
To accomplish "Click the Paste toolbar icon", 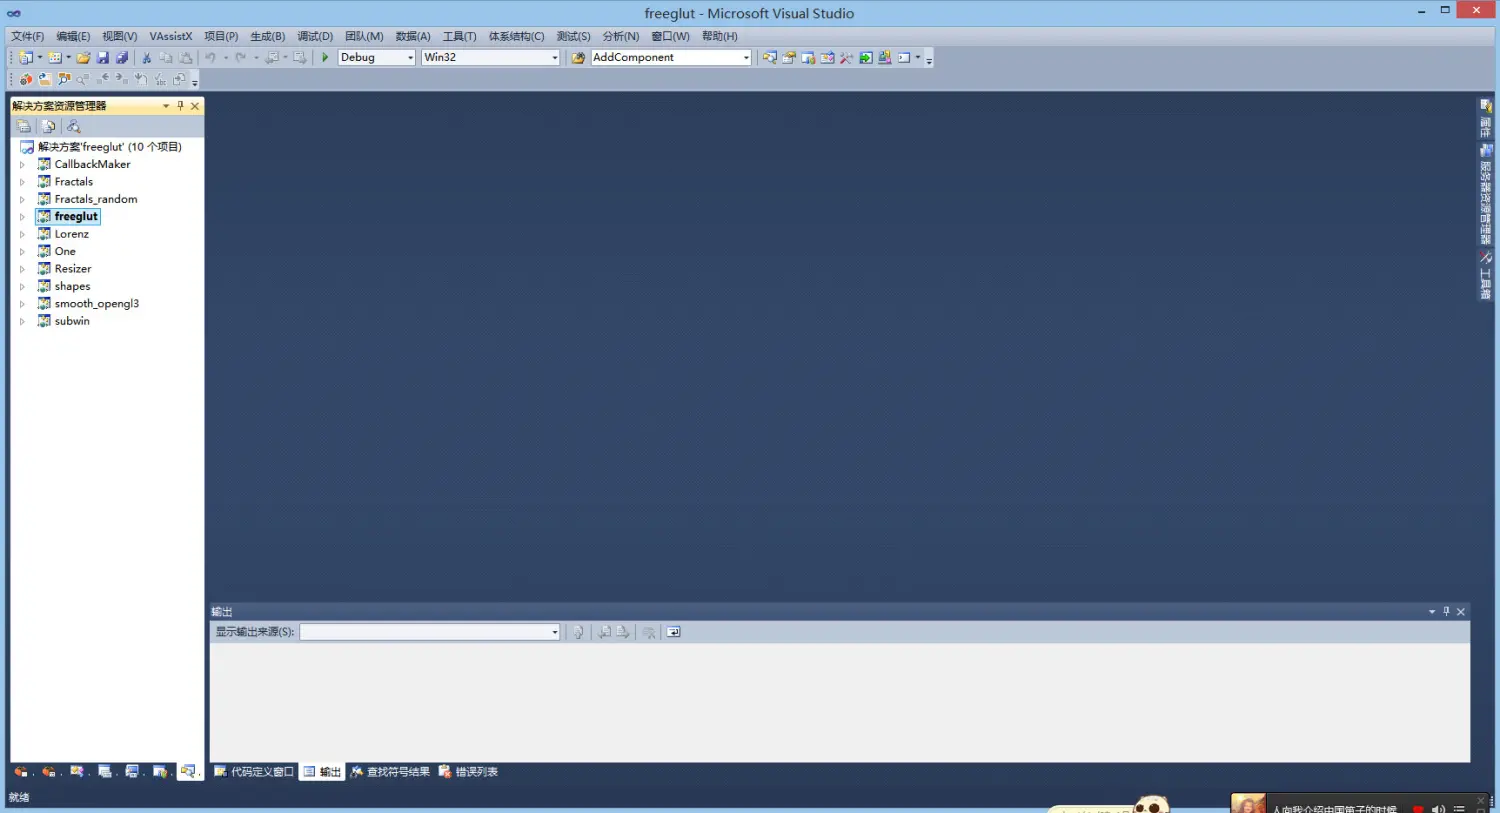I will (186, 58).
